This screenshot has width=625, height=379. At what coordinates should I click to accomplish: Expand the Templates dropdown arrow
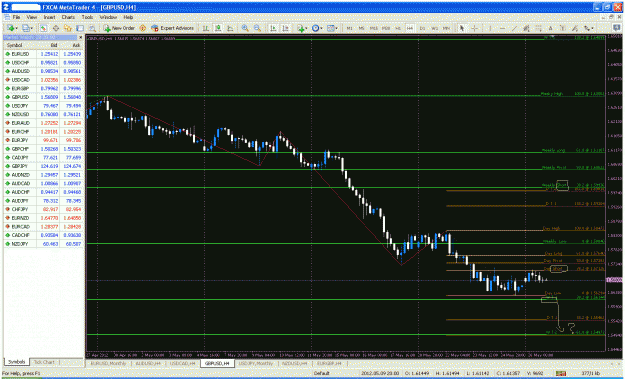point(336,28)
